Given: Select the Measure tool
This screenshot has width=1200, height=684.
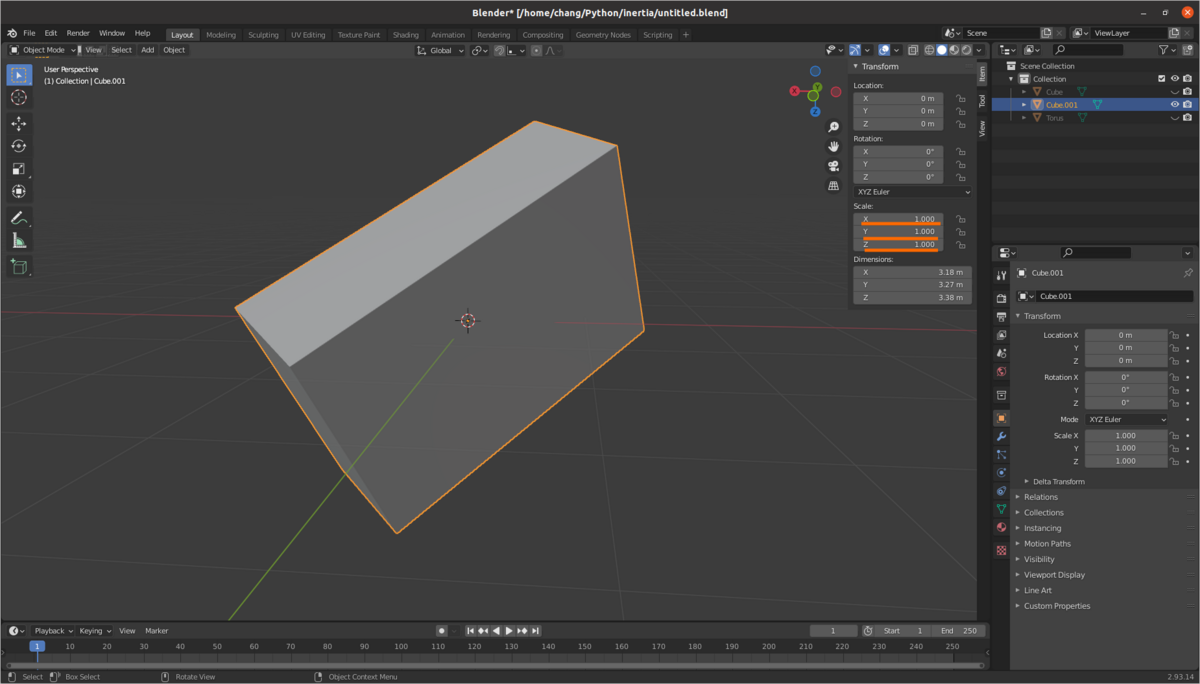Looking at the screenshot, I should click(x=19, y=241).
